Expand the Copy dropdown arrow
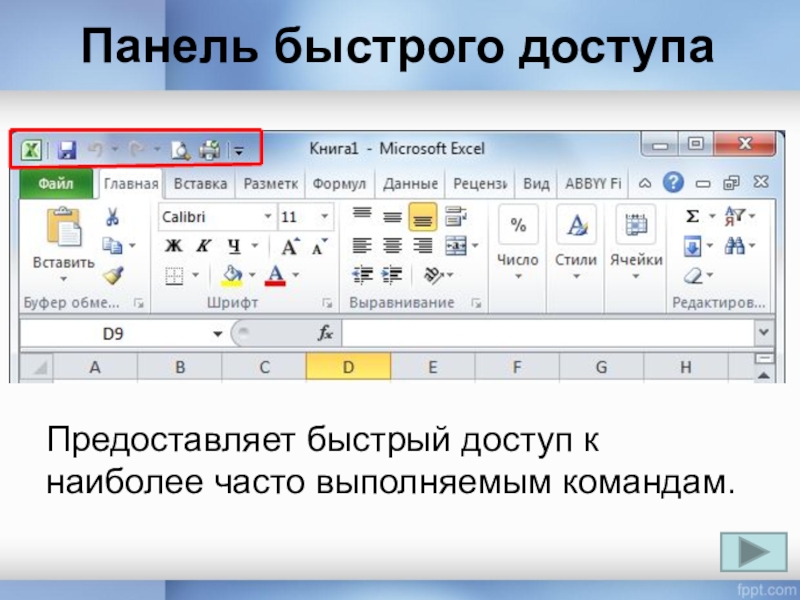Viewport: 800px width, 600px height. pos(132,246)
